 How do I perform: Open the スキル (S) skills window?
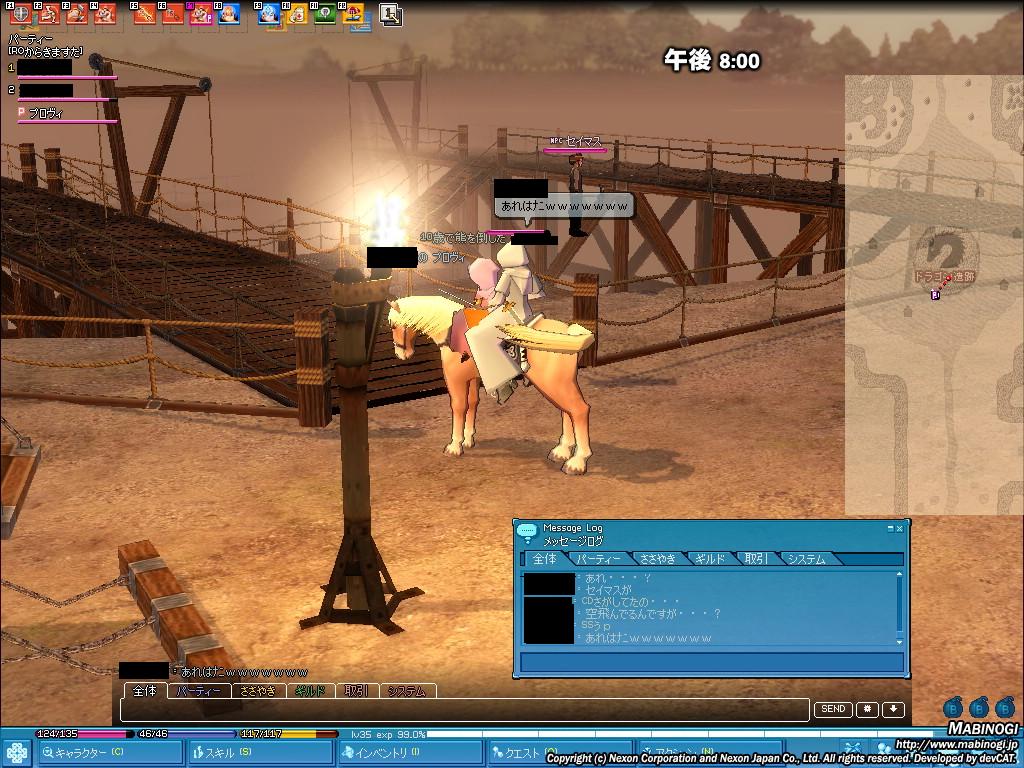(x=260, y=752)
